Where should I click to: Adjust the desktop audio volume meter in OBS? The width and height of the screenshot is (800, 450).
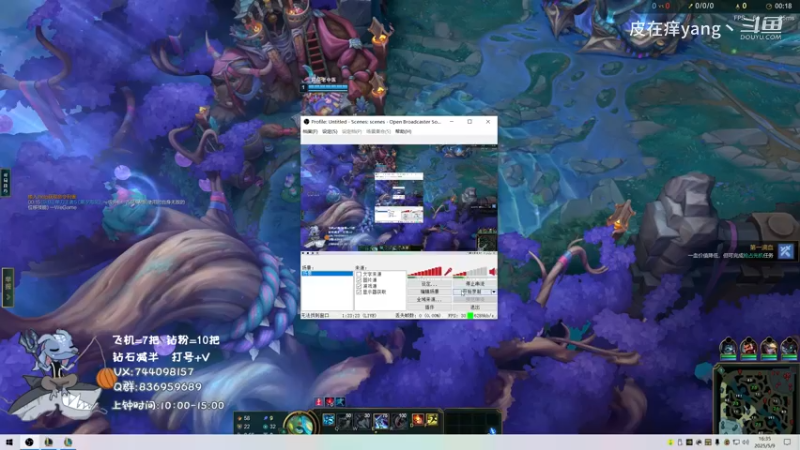tap(470, 271)
